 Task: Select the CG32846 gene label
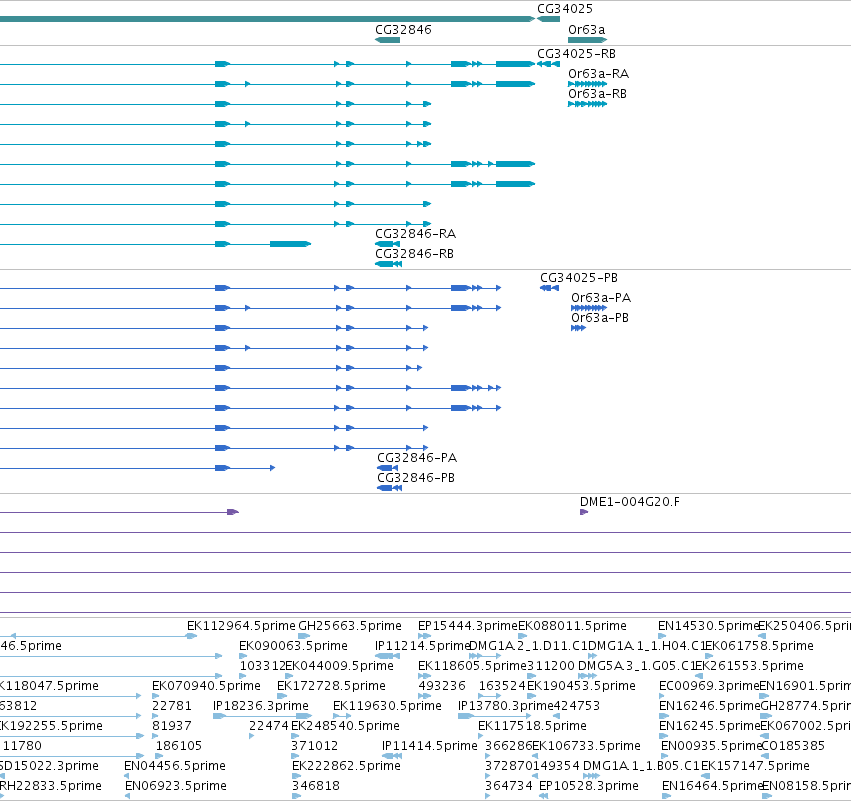click(403, 30)
